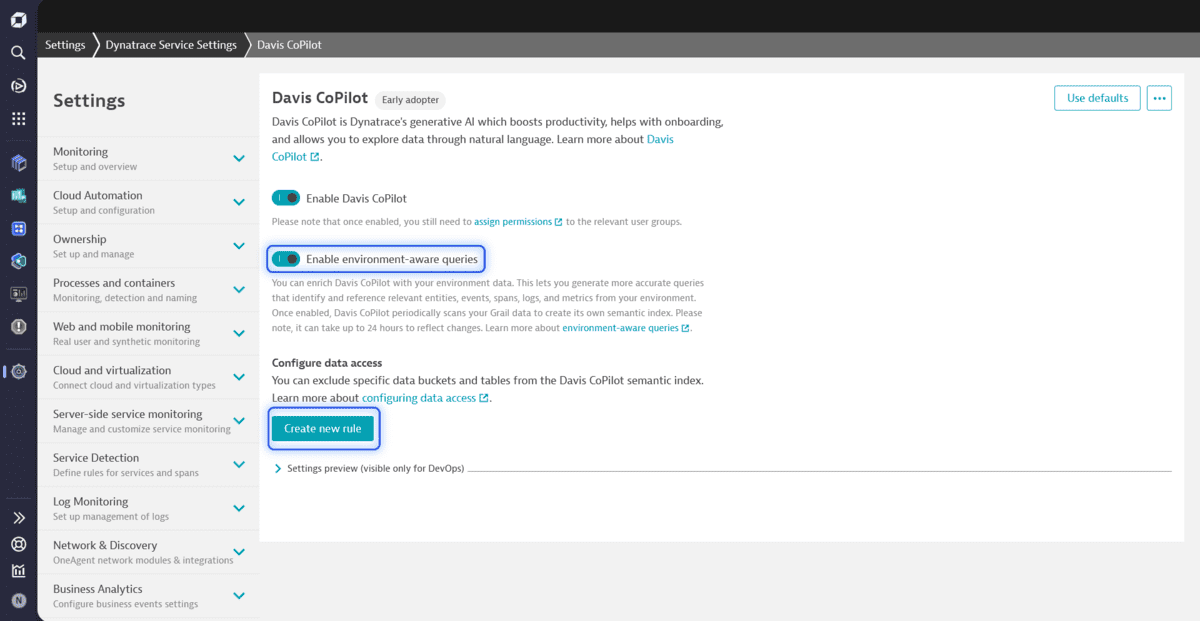
Task: Select the highlighted Settings gear icon
Action: tap(17, 370)
